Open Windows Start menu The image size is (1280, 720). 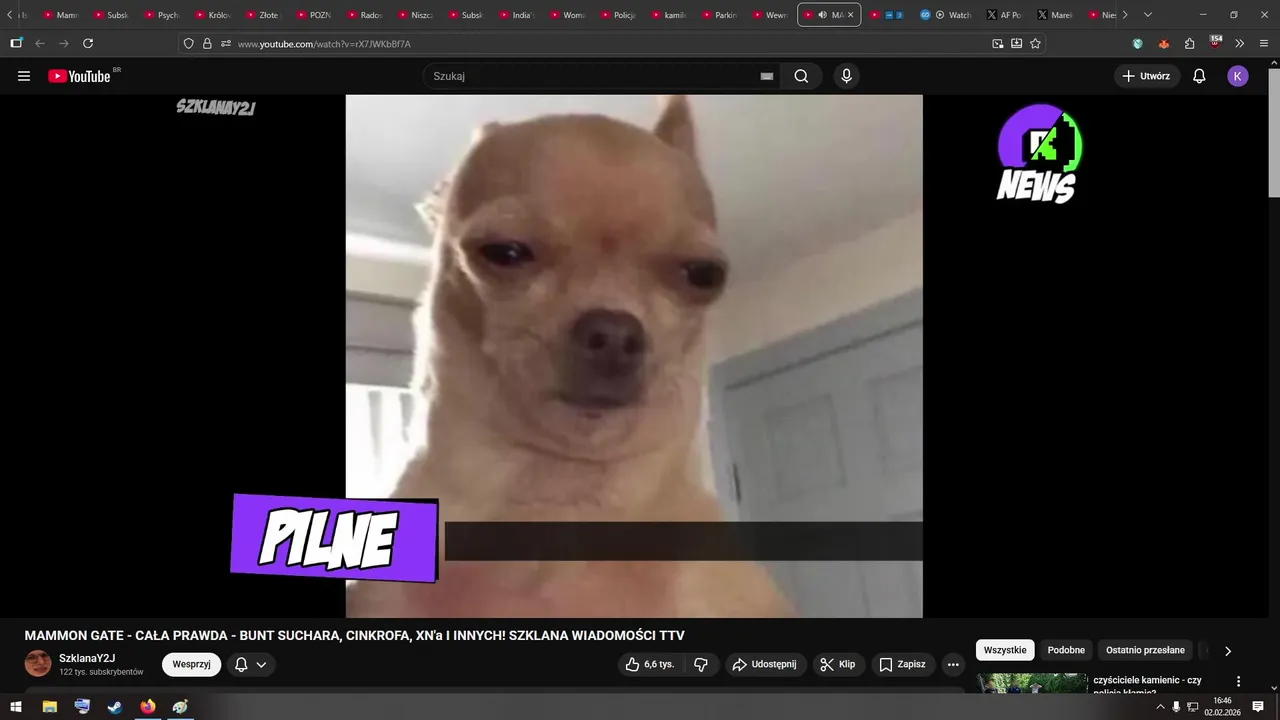coord(16,707)
